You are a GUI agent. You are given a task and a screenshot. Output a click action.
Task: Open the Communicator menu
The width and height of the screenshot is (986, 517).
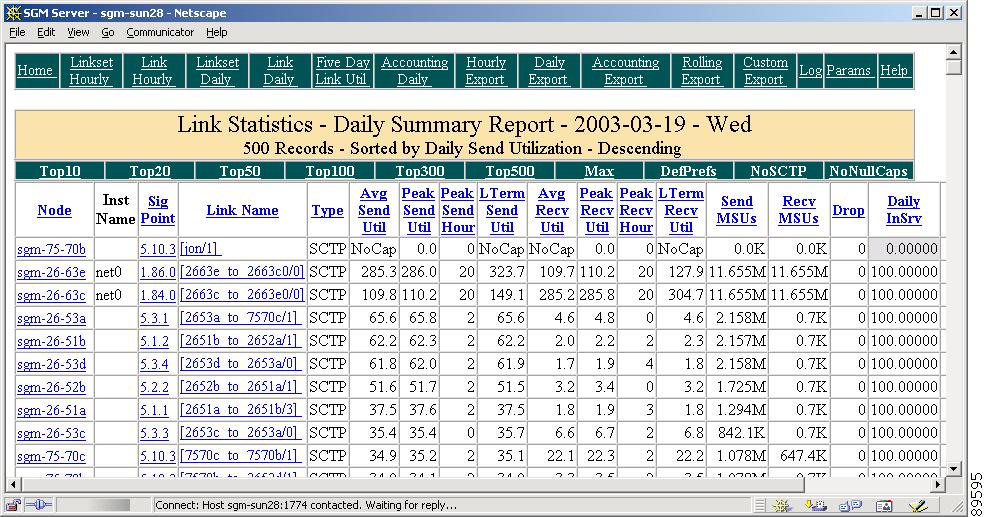click(160, 32)
